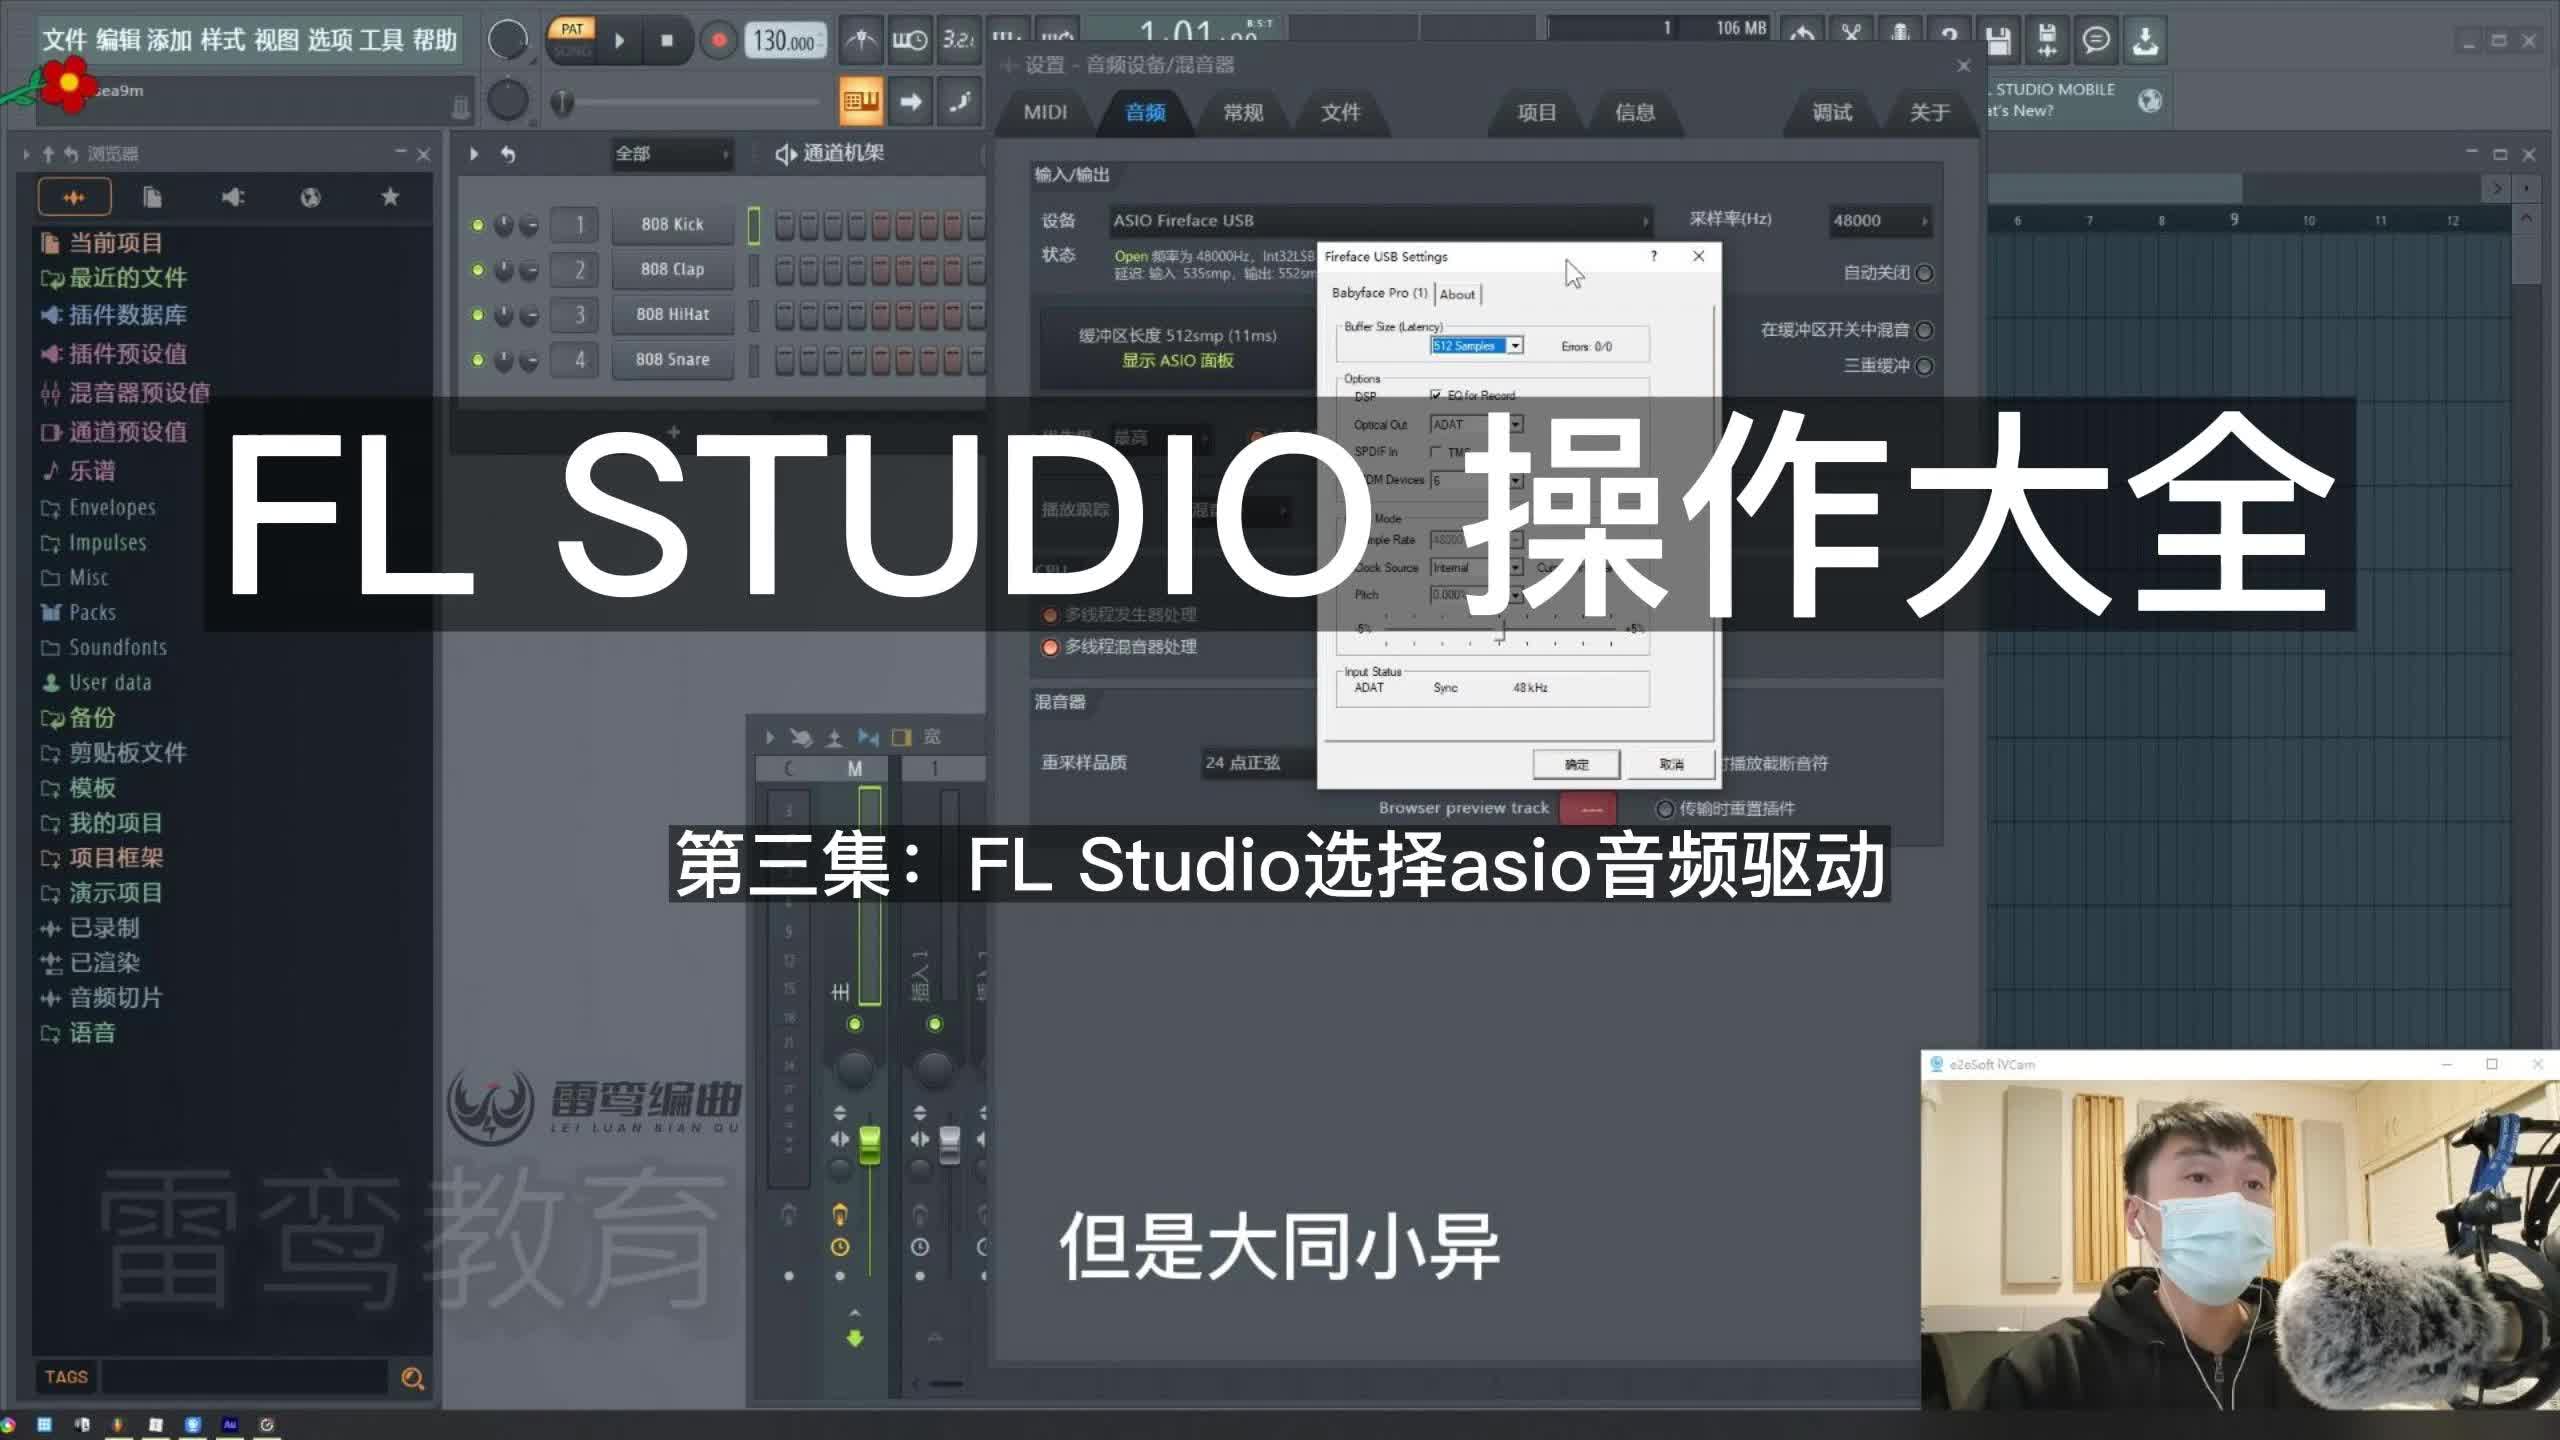Toggle the EQ for Record checkbox
The image size is (2560, 1440).
coord(1436,395)
